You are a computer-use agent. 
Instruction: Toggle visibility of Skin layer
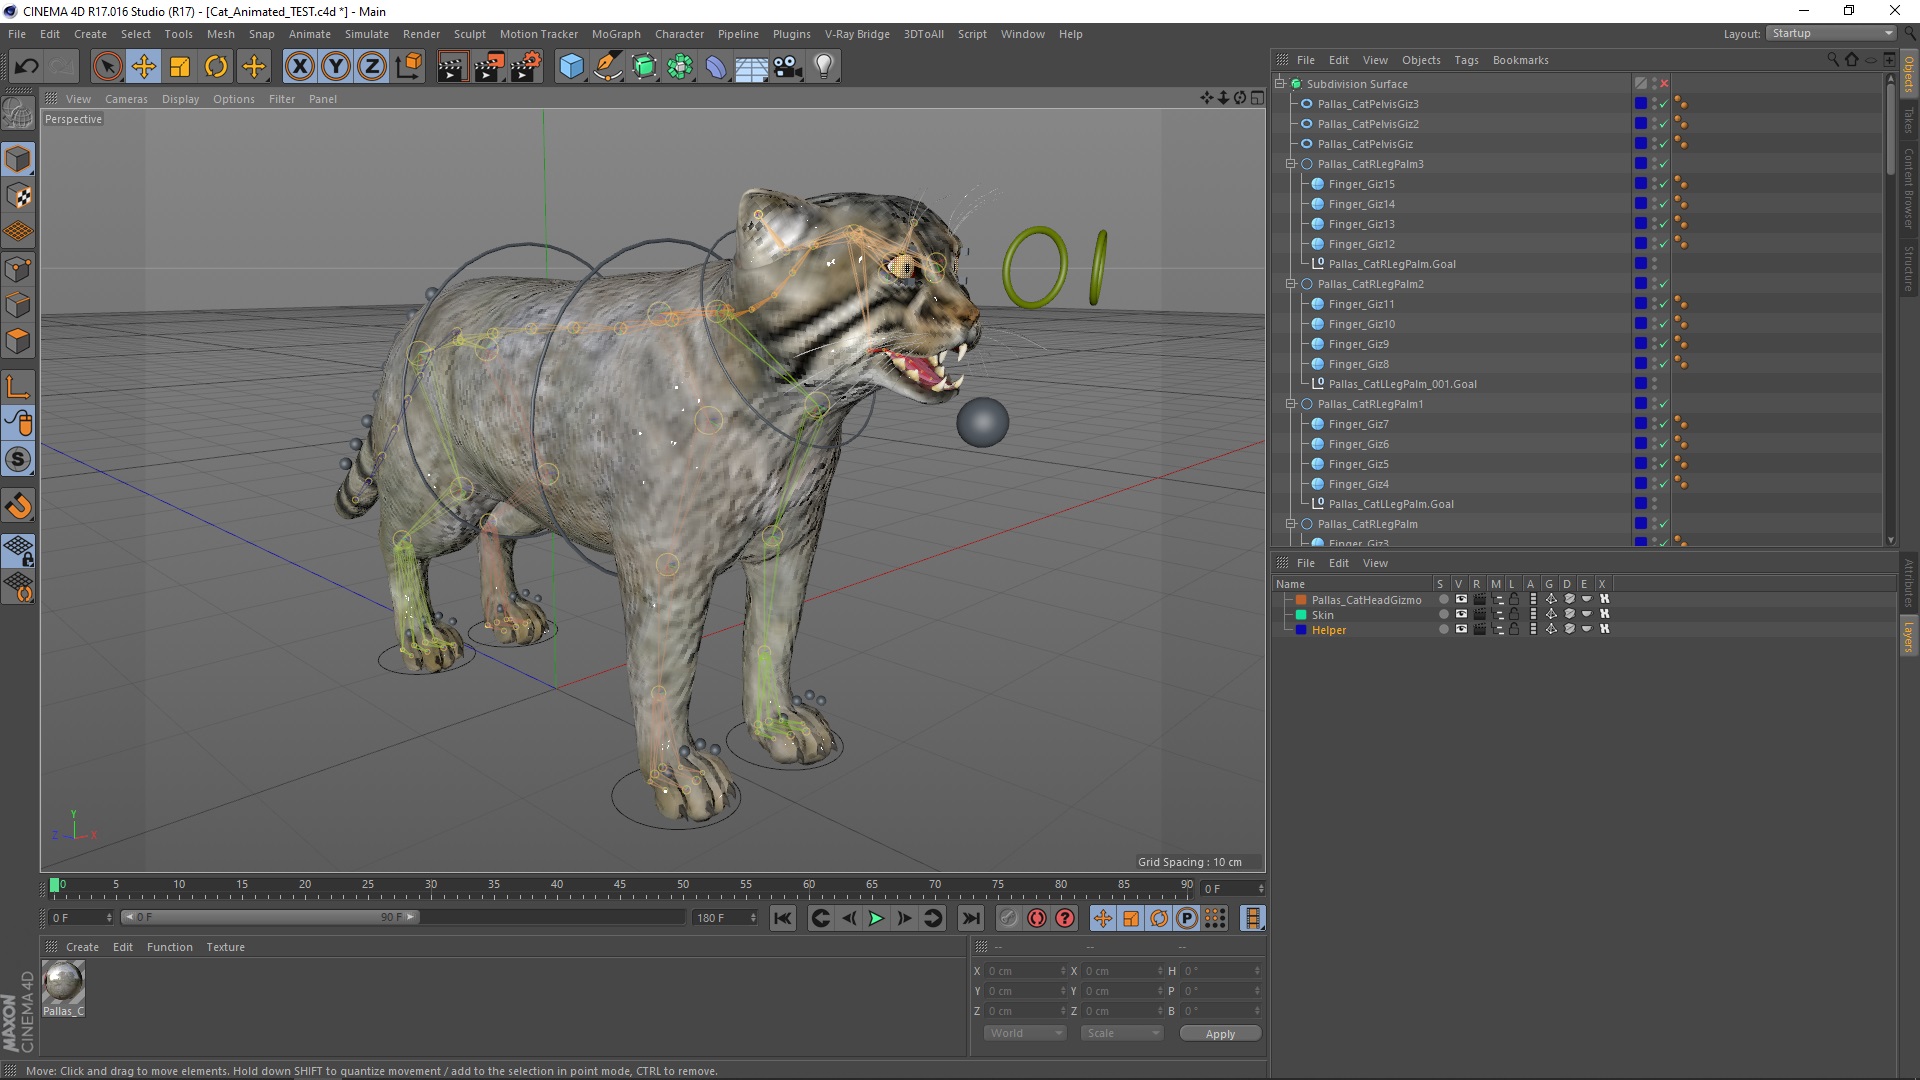point(1461,615)
